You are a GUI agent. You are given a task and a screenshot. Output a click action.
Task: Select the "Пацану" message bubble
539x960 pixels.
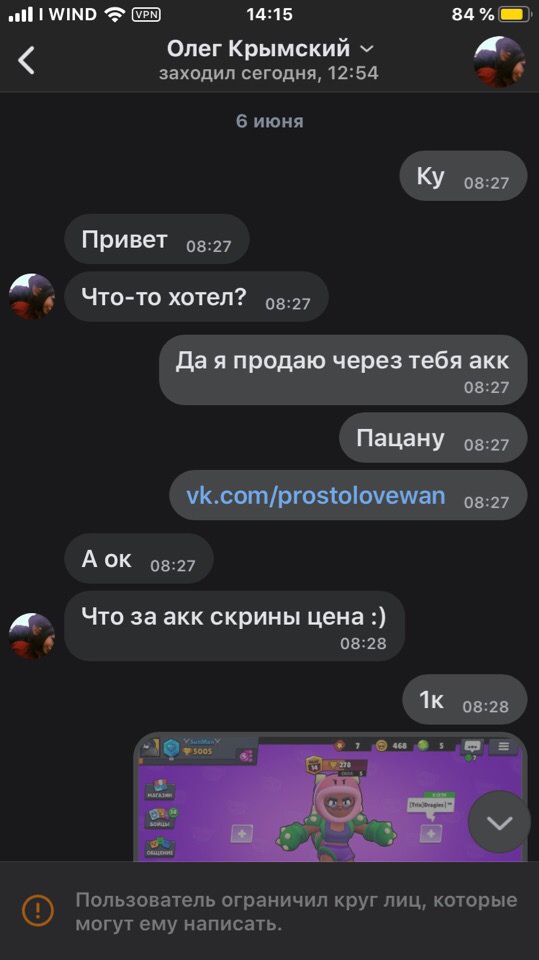433,438
